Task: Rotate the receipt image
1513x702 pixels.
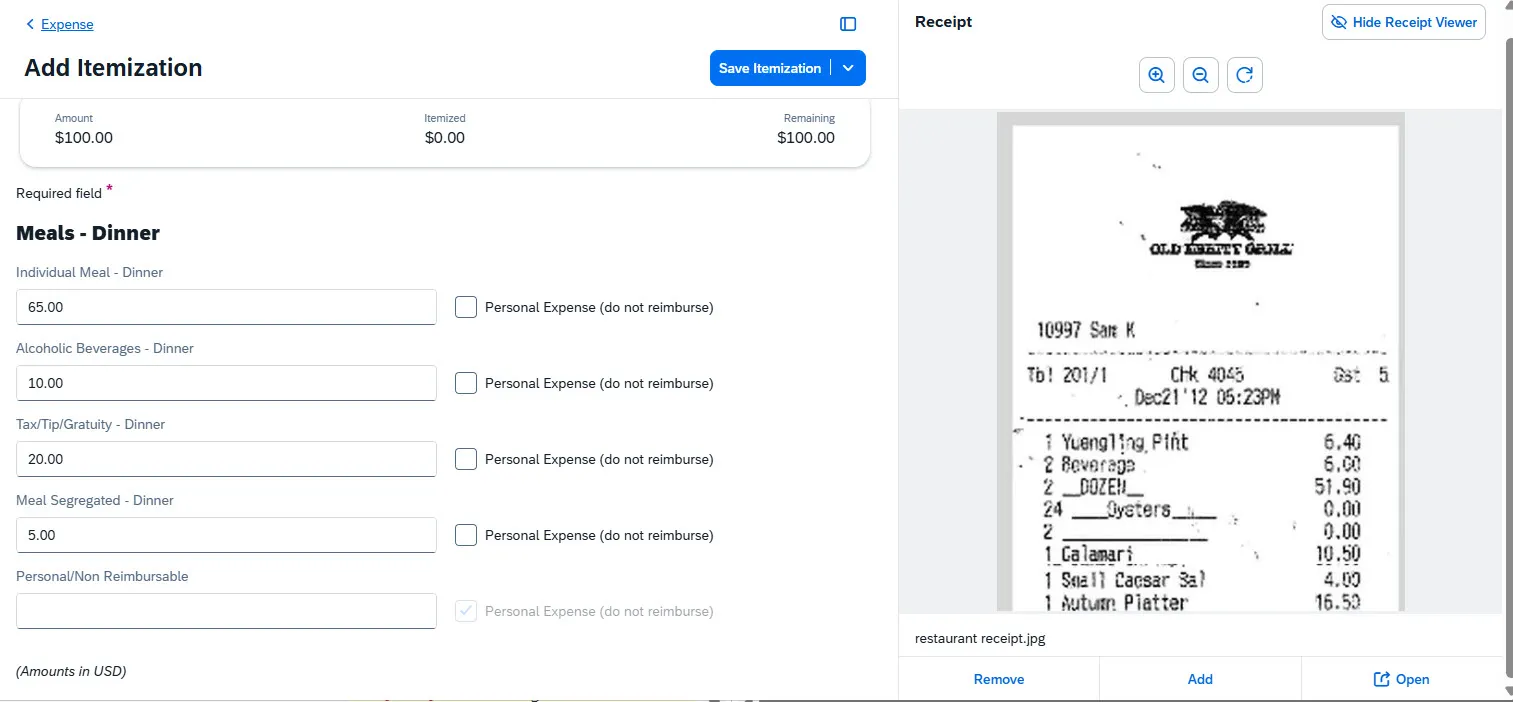Action: (x=1245, y=75)
